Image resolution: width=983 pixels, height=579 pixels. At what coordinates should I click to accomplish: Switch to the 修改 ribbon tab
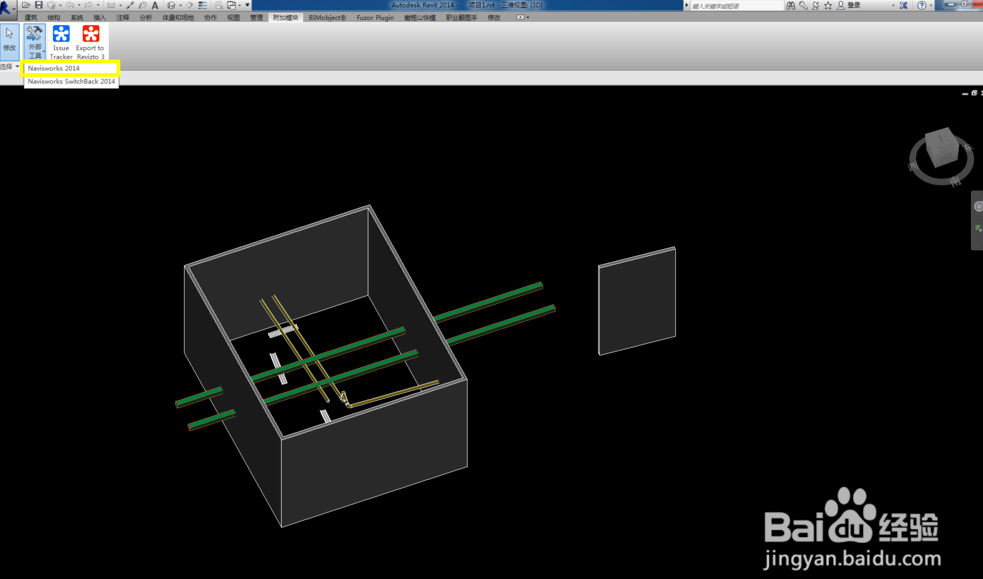pyautogui.click(x=494, y=18)
